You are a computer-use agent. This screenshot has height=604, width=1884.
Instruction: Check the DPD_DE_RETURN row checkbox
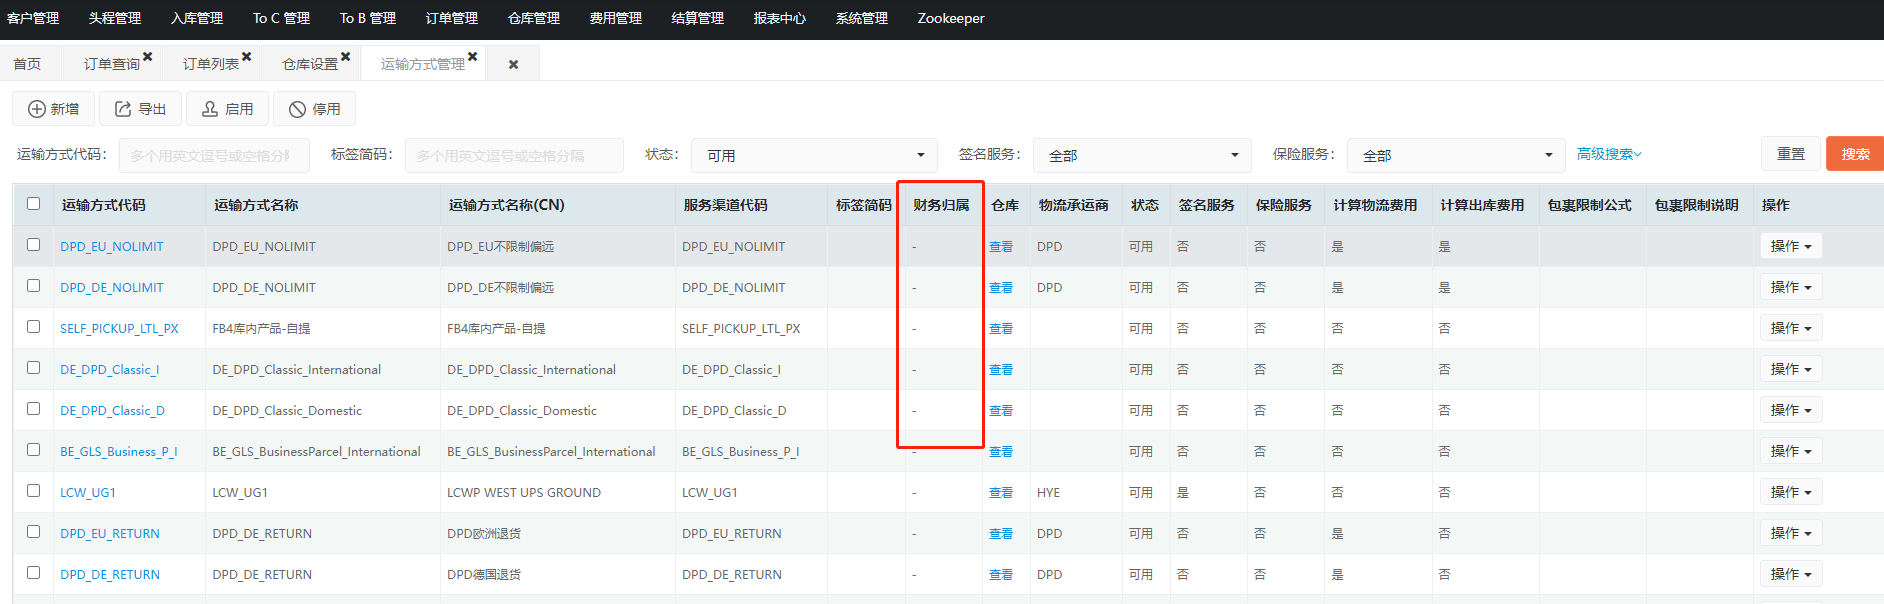[x=33, y=573]
